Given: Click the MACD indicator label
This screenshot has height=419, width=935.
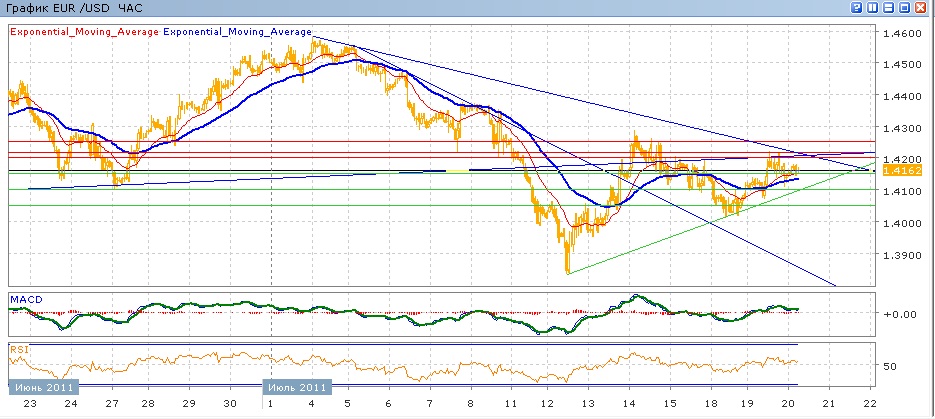Looking at the screenshot, I should pos(26,299).
